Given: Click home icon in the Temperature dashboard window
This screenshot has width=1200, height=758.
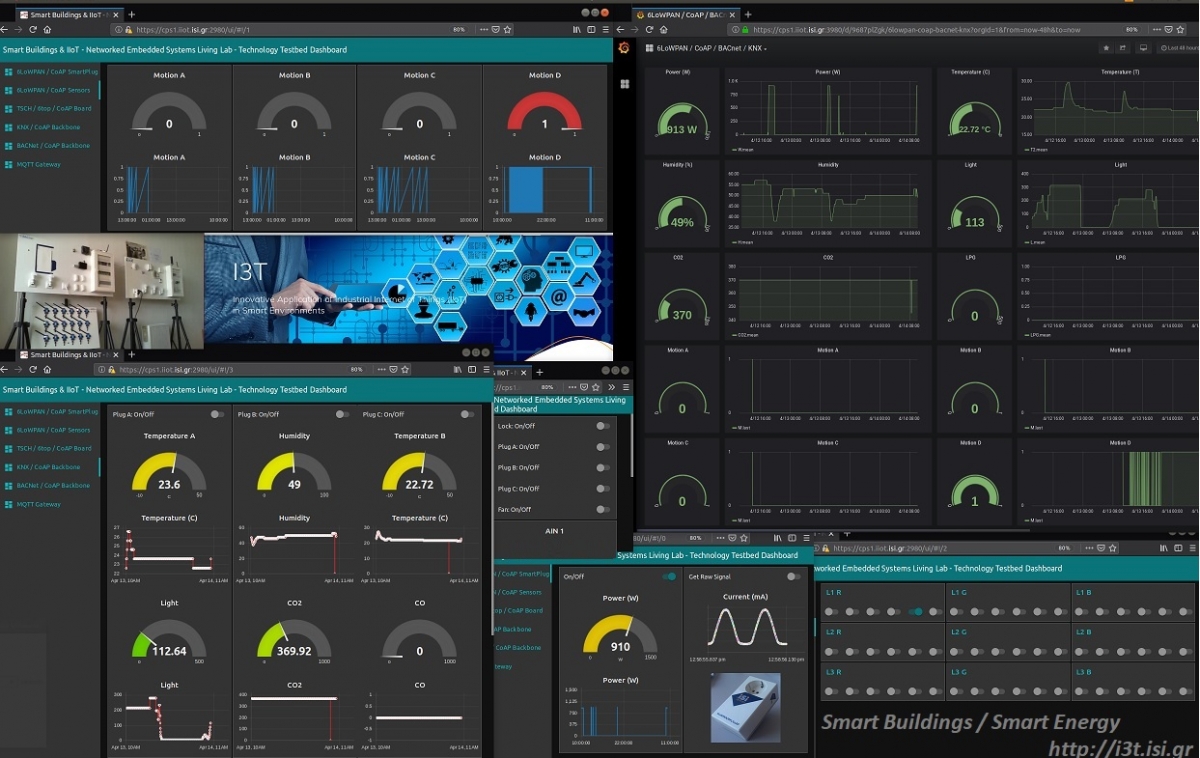Looking at the screenshot, I should (47, 369).
